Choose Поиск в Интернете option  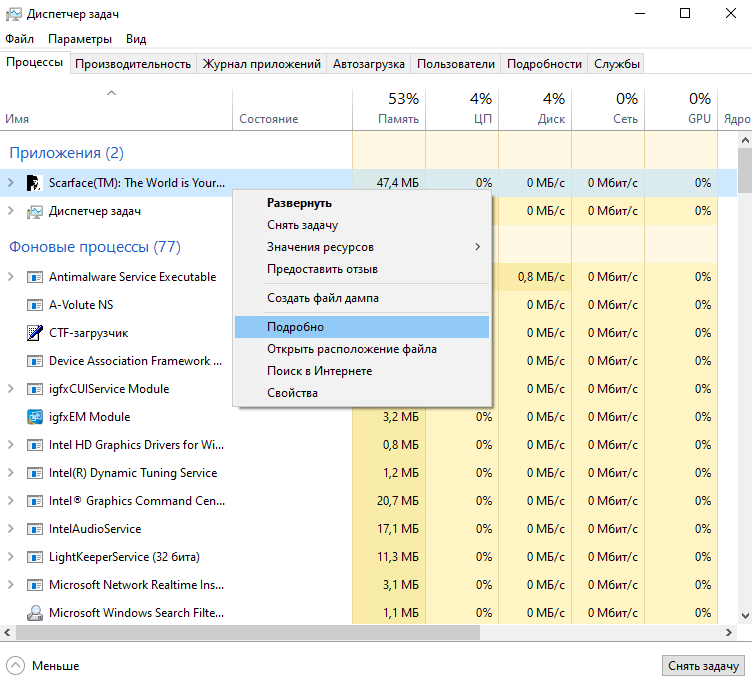click(362, 371)
